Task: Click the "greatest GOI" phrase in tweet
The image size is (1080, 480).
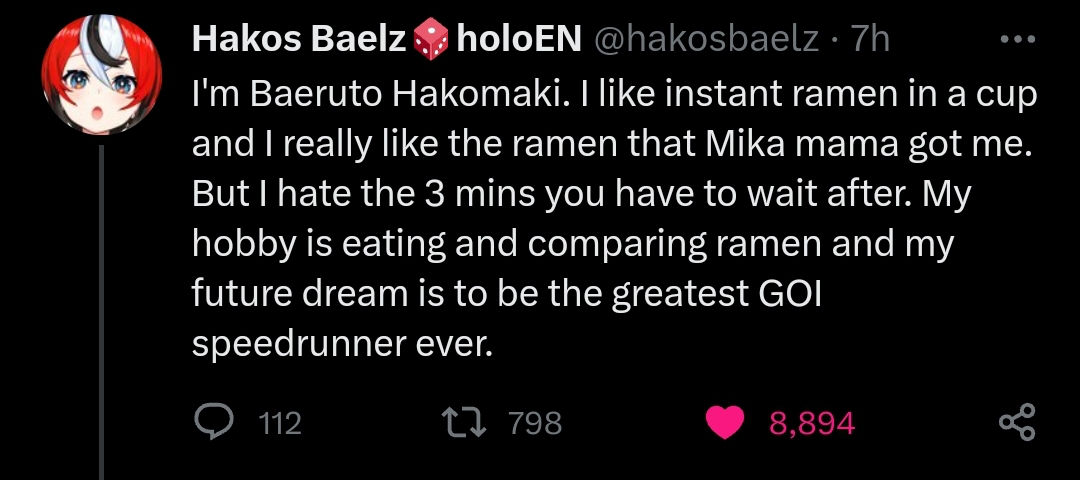Action: (x=713, y=295)
